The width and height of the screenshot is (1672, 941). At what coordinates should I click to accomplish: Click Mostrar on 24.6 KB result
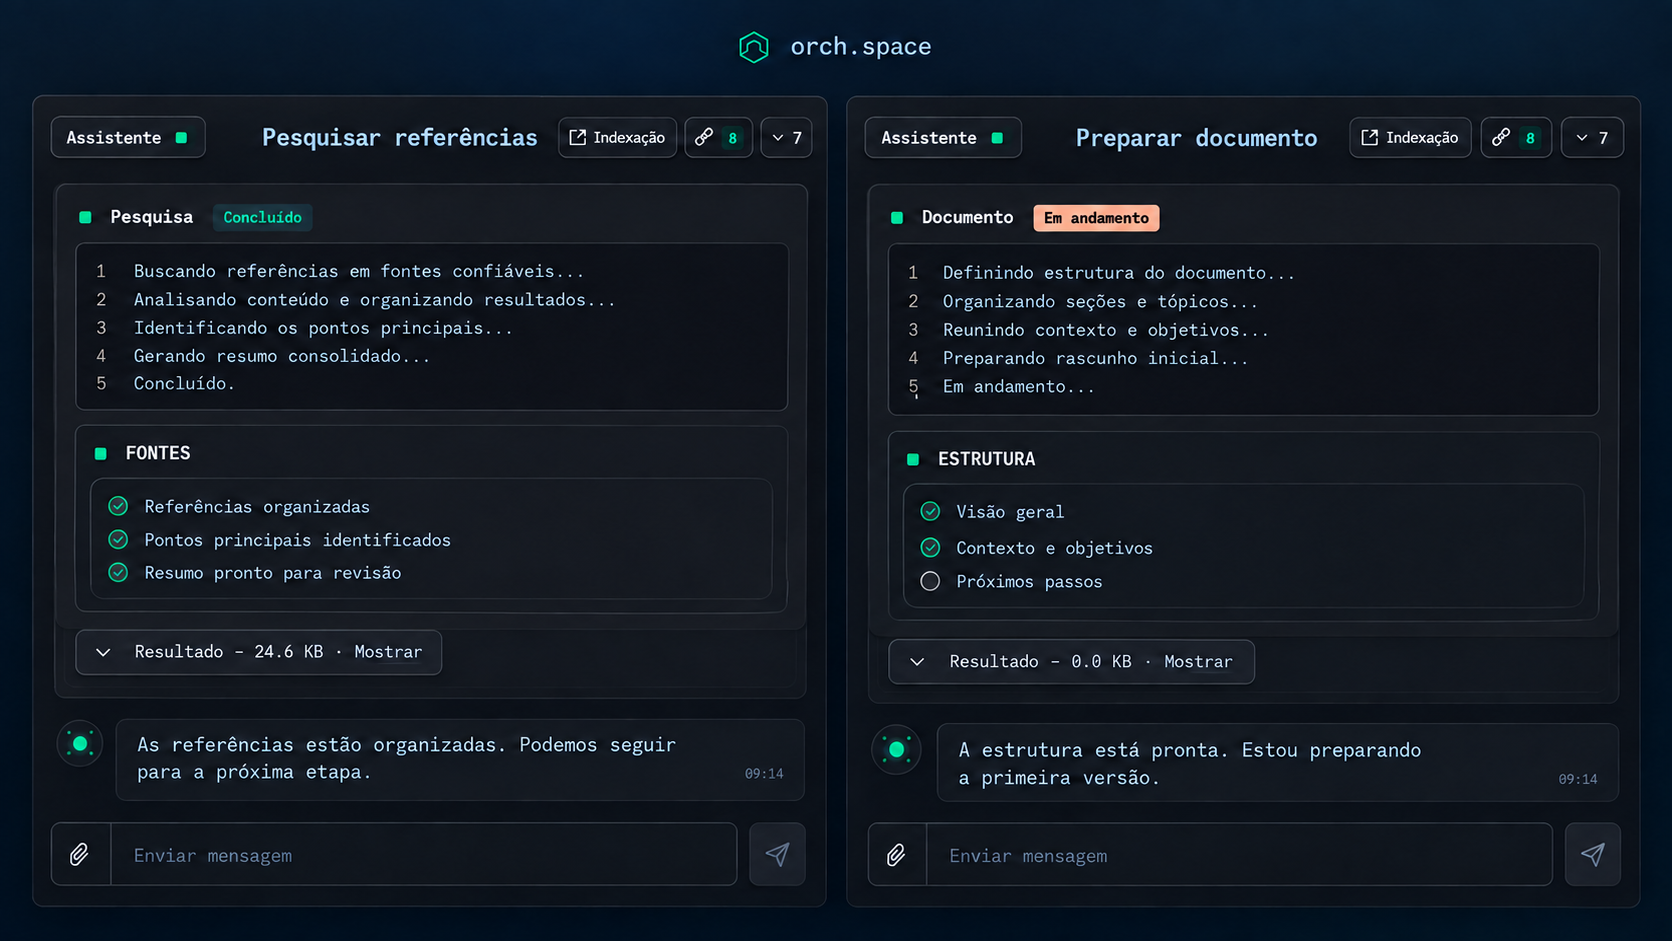click(x=388, y=652)
